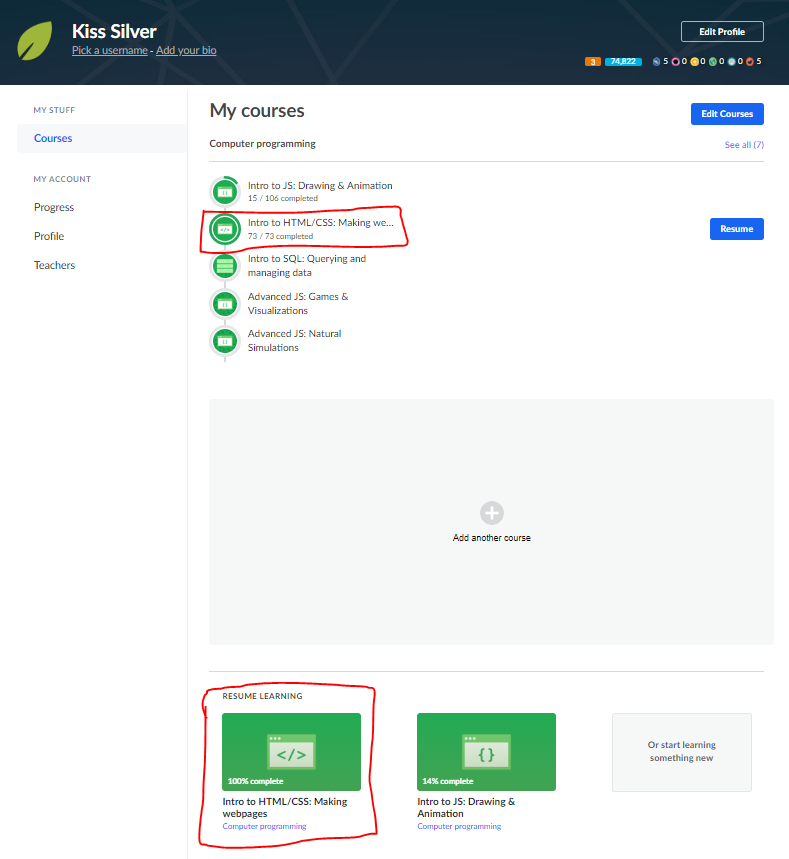Image resolution: width=789 pixels, height=859 pixels.
Task: Open the 100% complete HTML/CSS thumbnail
Action: (291, 752)
